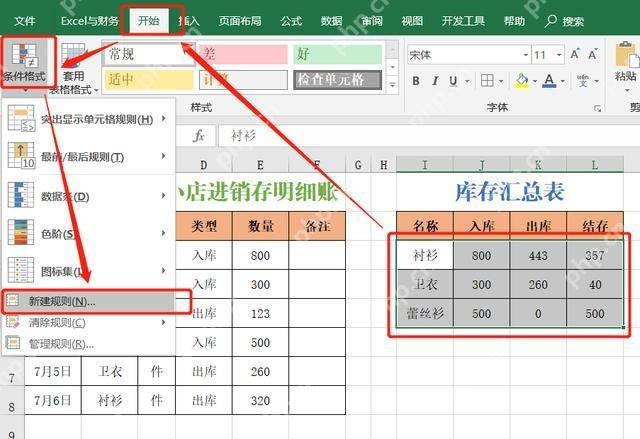640x439 pixels.
Task: Switch to the Excel与财务 tab
Action: 89,21
